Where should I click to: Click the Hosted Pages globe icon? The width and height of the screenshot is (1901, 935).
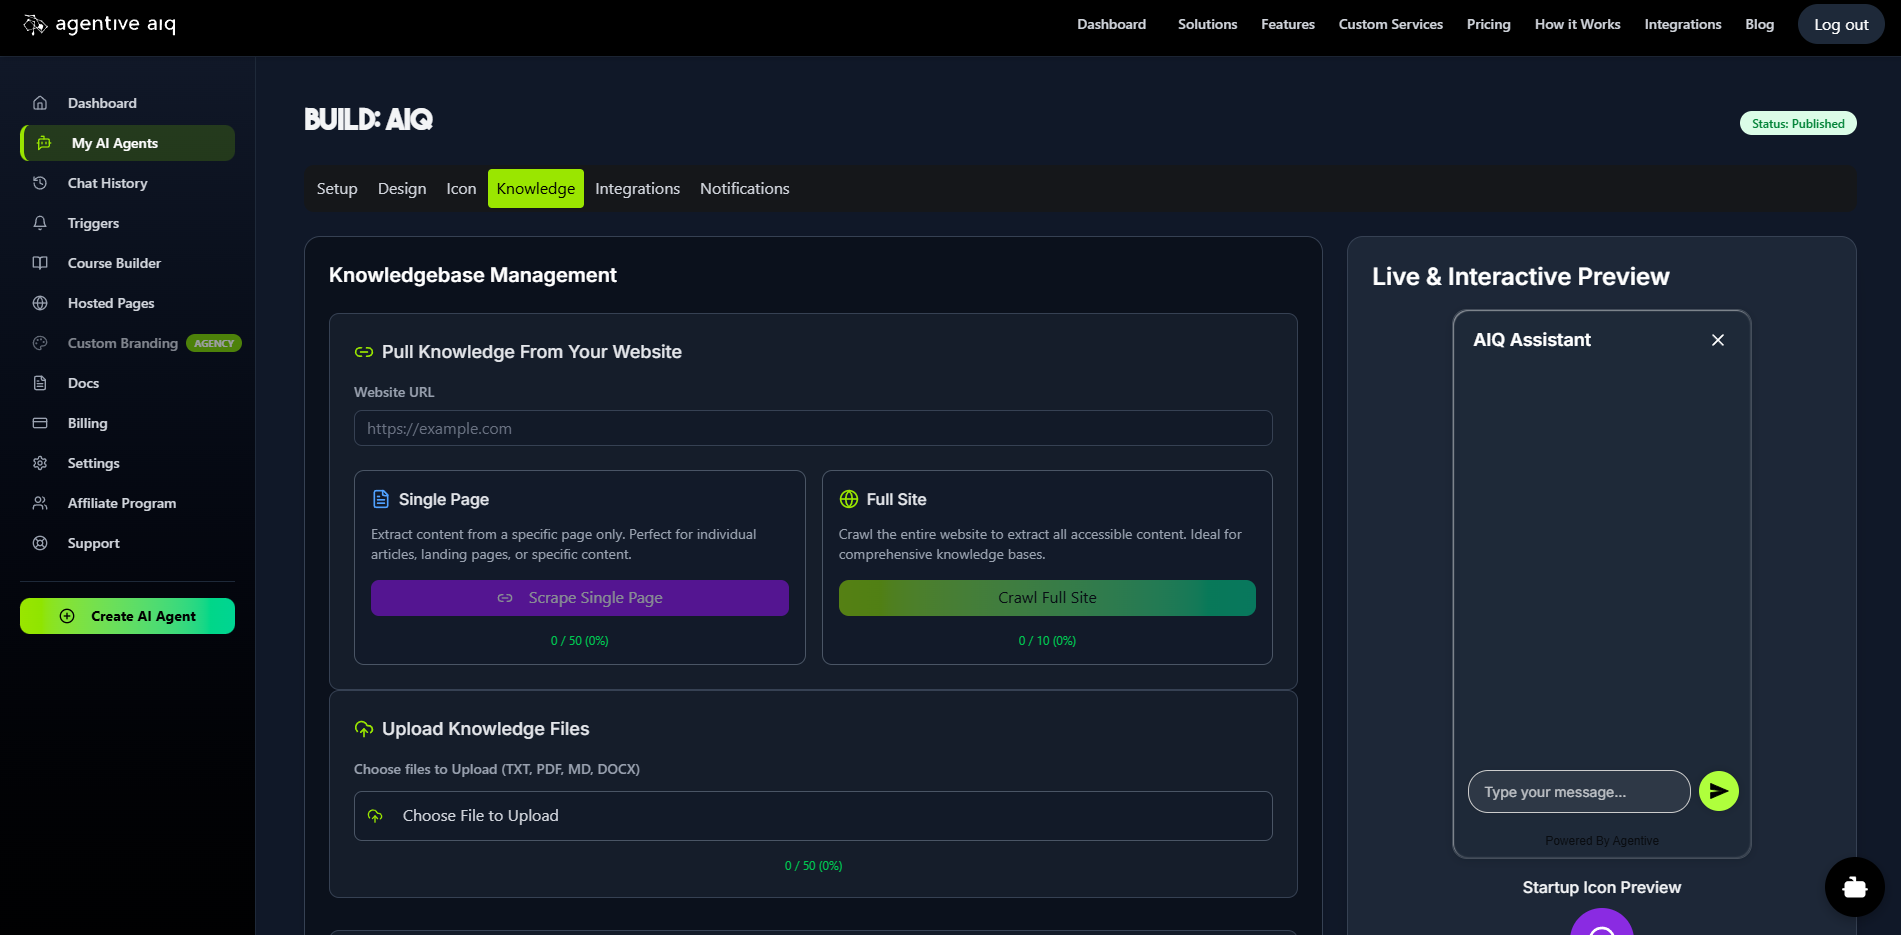40,303
